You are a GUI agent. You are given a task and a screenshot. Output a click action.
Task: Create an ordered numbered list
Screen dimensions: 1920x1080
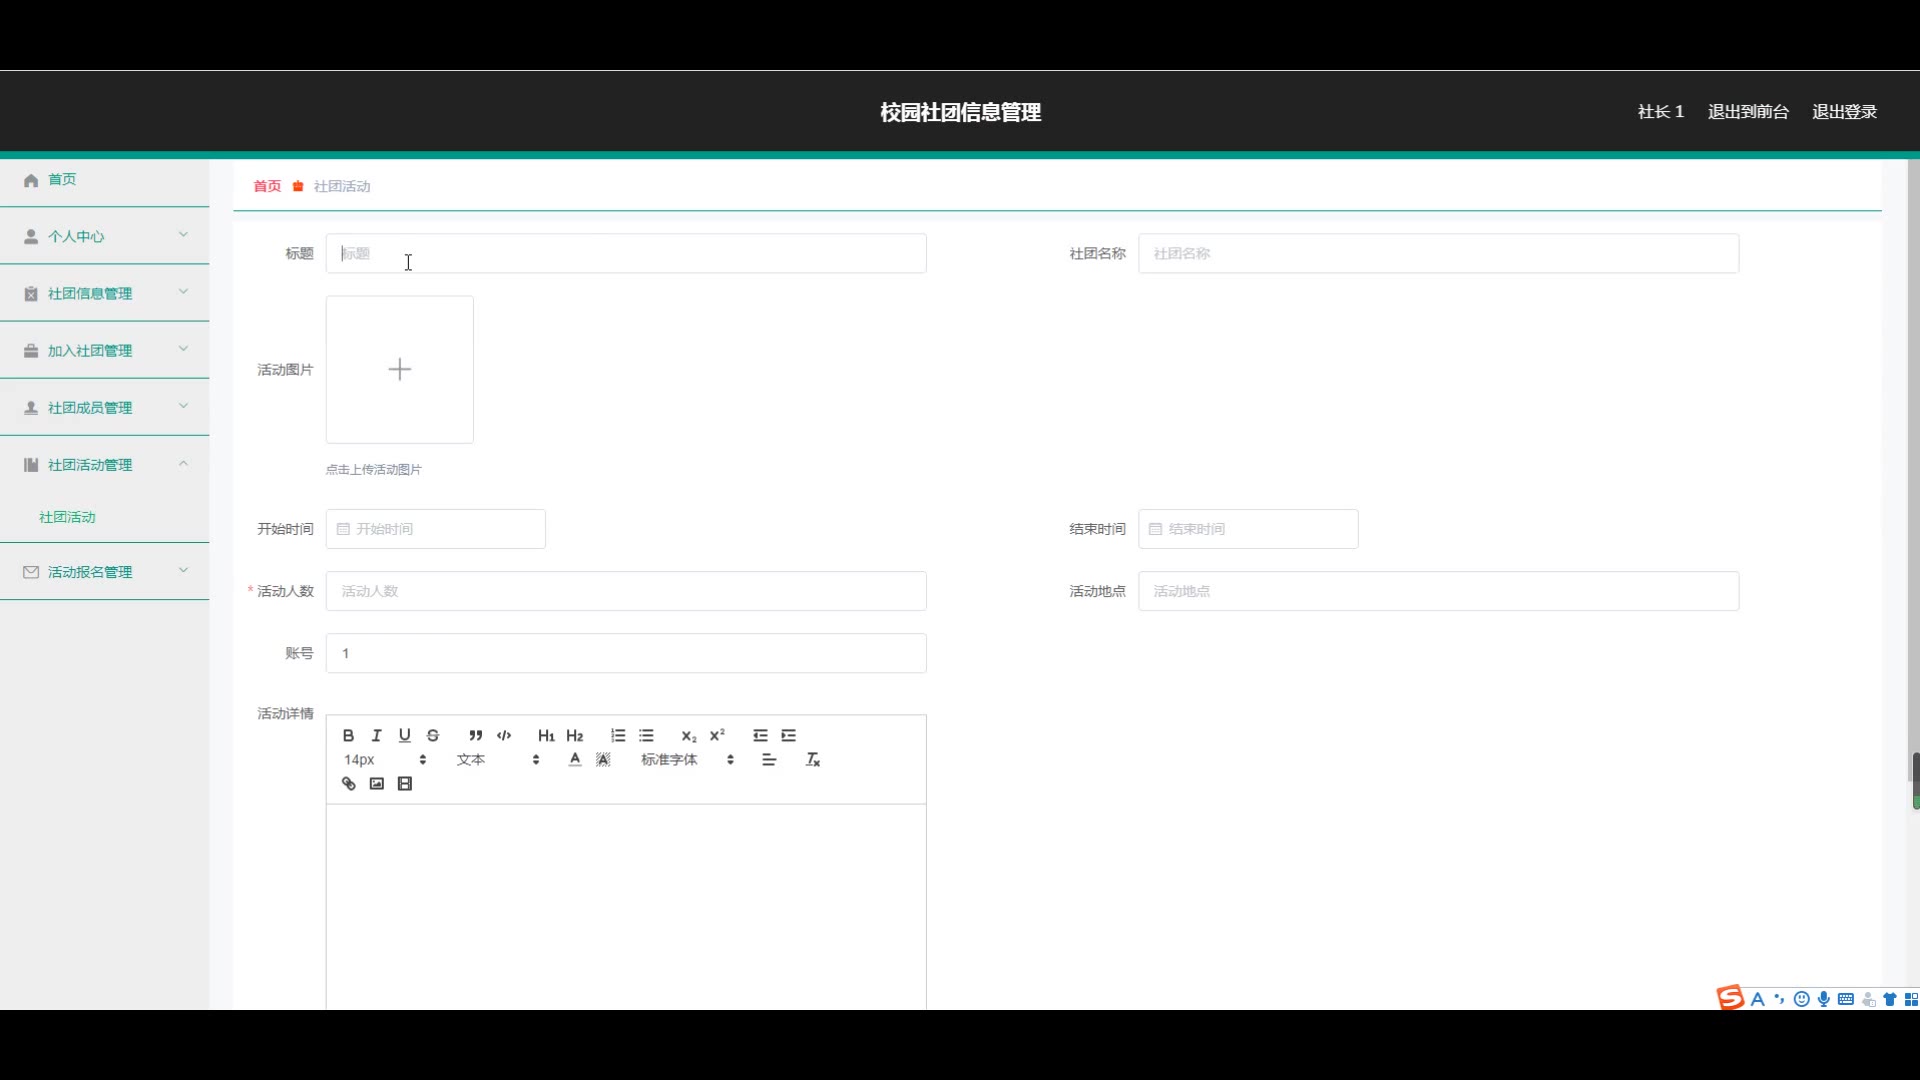618,735
